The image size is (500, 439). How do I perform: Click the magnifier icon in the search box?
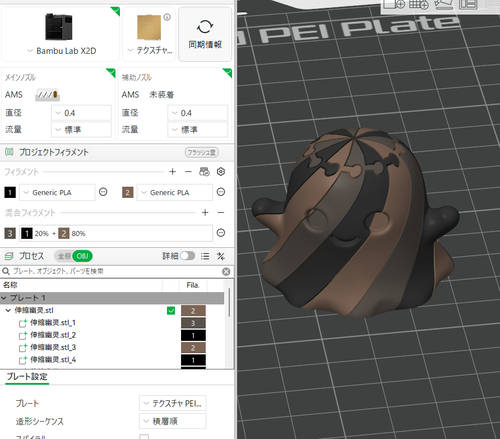pyautogui.click(x=6, y=271)
